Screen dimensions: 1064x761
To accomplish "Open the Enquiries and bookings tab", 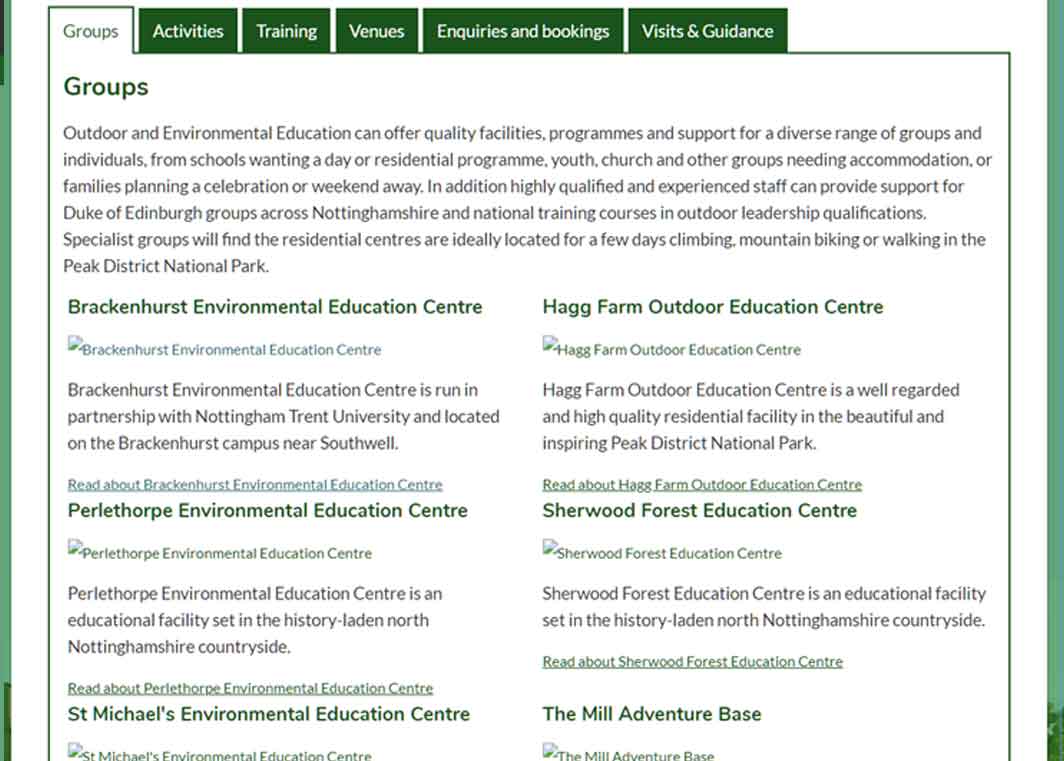I will (523, 31).
